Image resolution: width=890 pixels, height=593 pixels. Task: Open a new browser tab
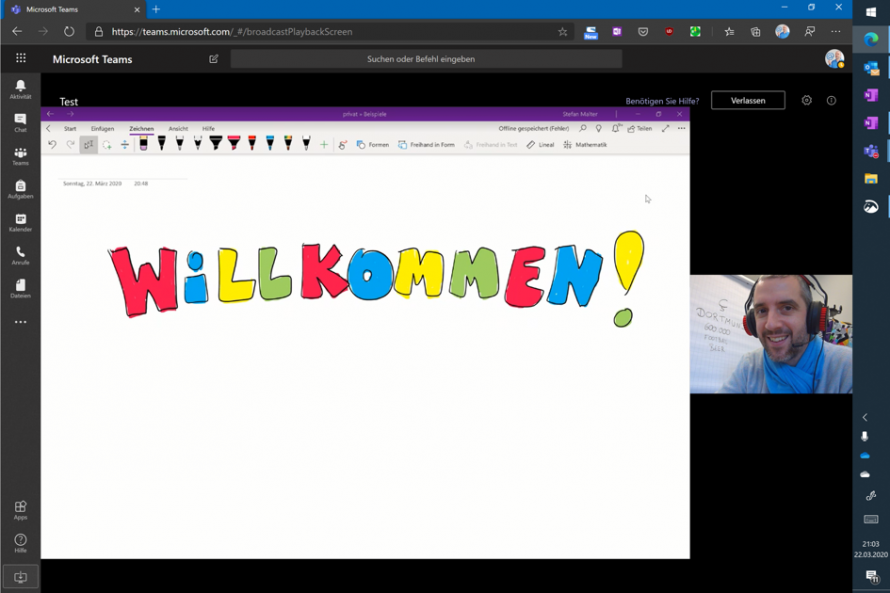[156, 9]
